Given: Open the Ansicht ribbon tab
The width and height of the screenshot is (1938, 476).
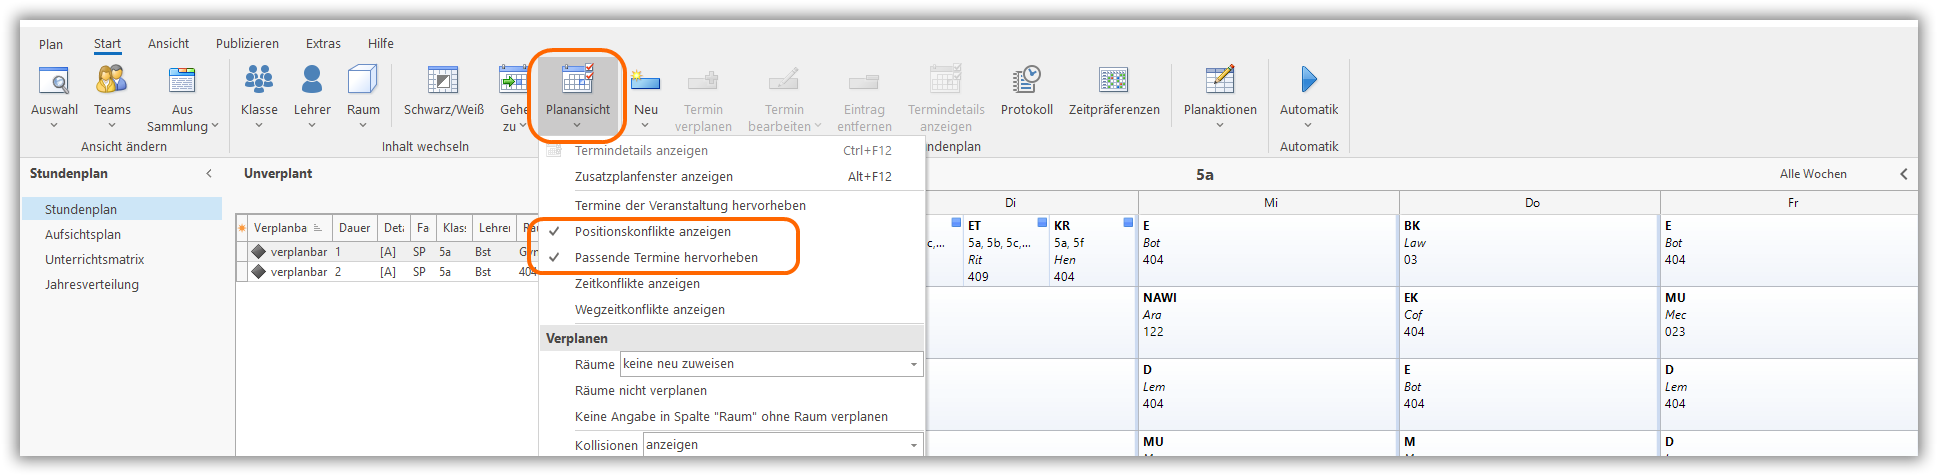Looking at the screenshot, I should pos(168,44).
